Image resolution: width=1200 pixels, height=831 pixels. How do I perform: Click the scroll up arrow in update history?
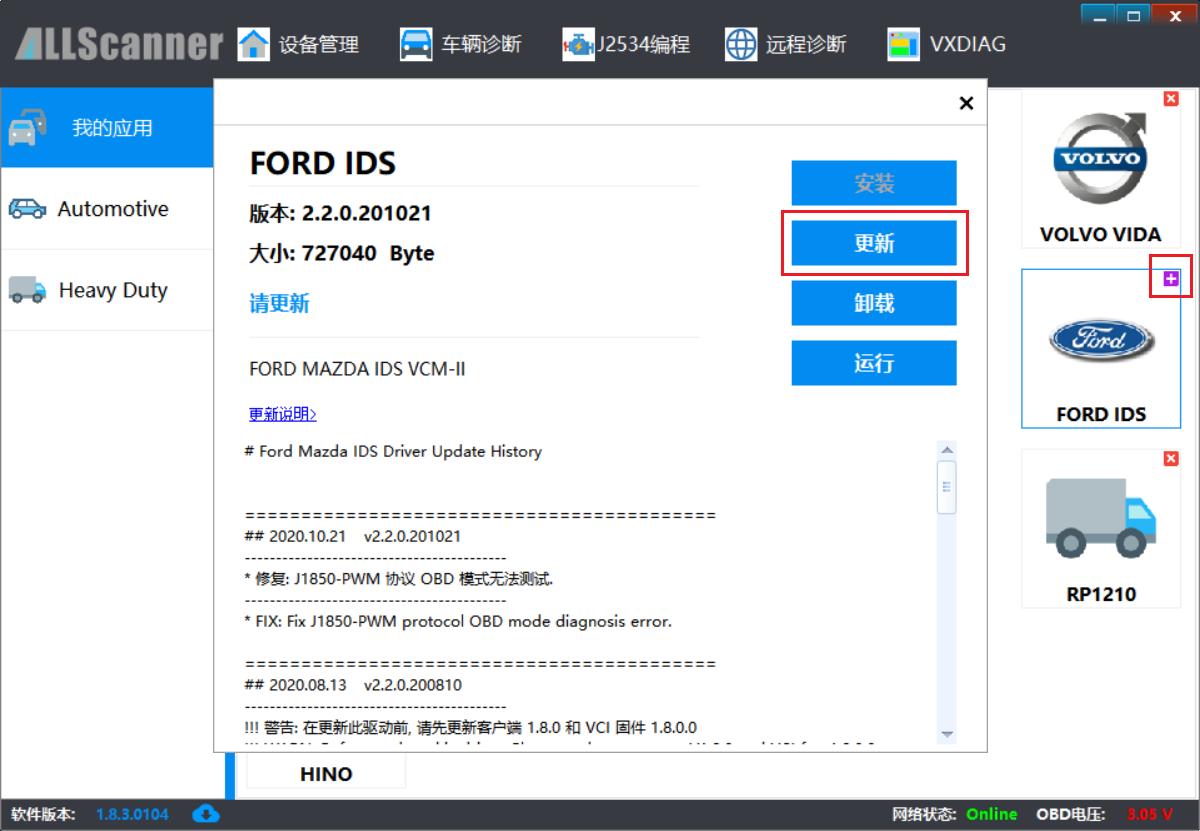coord(947,449)
